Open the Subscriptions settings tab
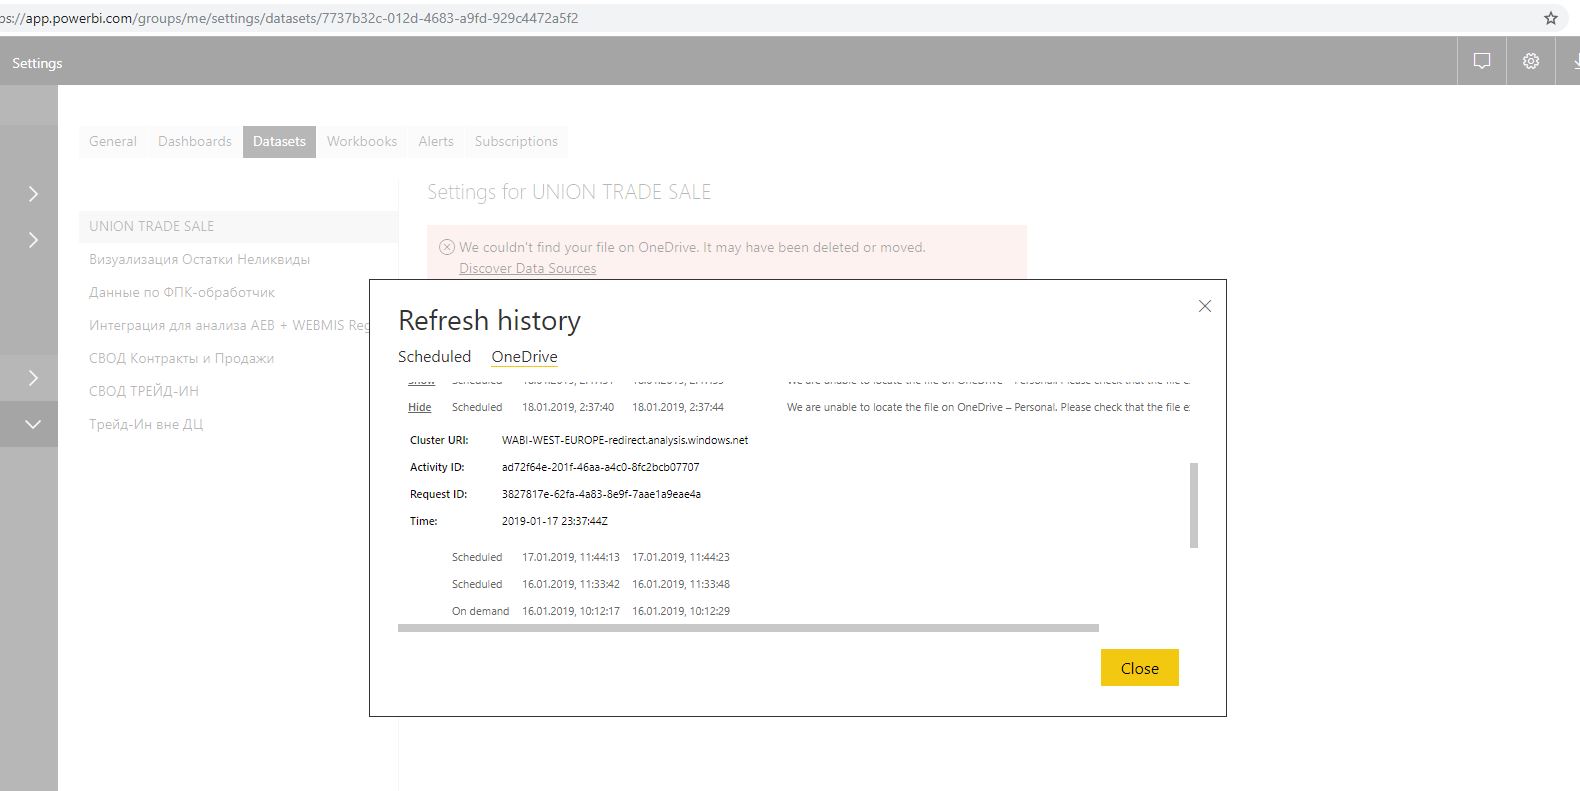1580x791 pixels. pyautogui.click(x=516, y=141)
